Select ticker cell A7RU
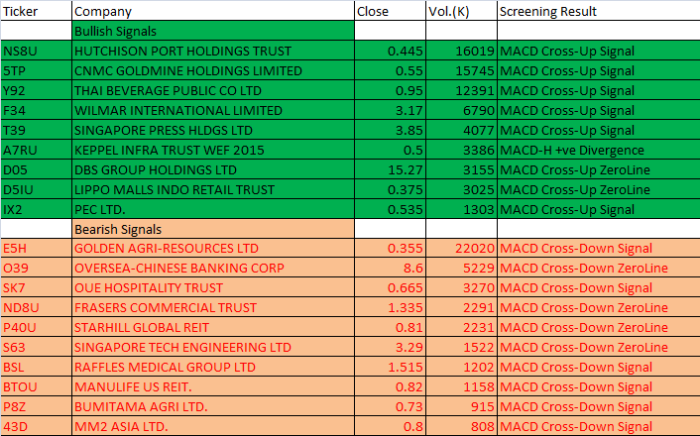The height and width of the screenshot is (436, 700). pyautogui.click(x=36, y=150)
